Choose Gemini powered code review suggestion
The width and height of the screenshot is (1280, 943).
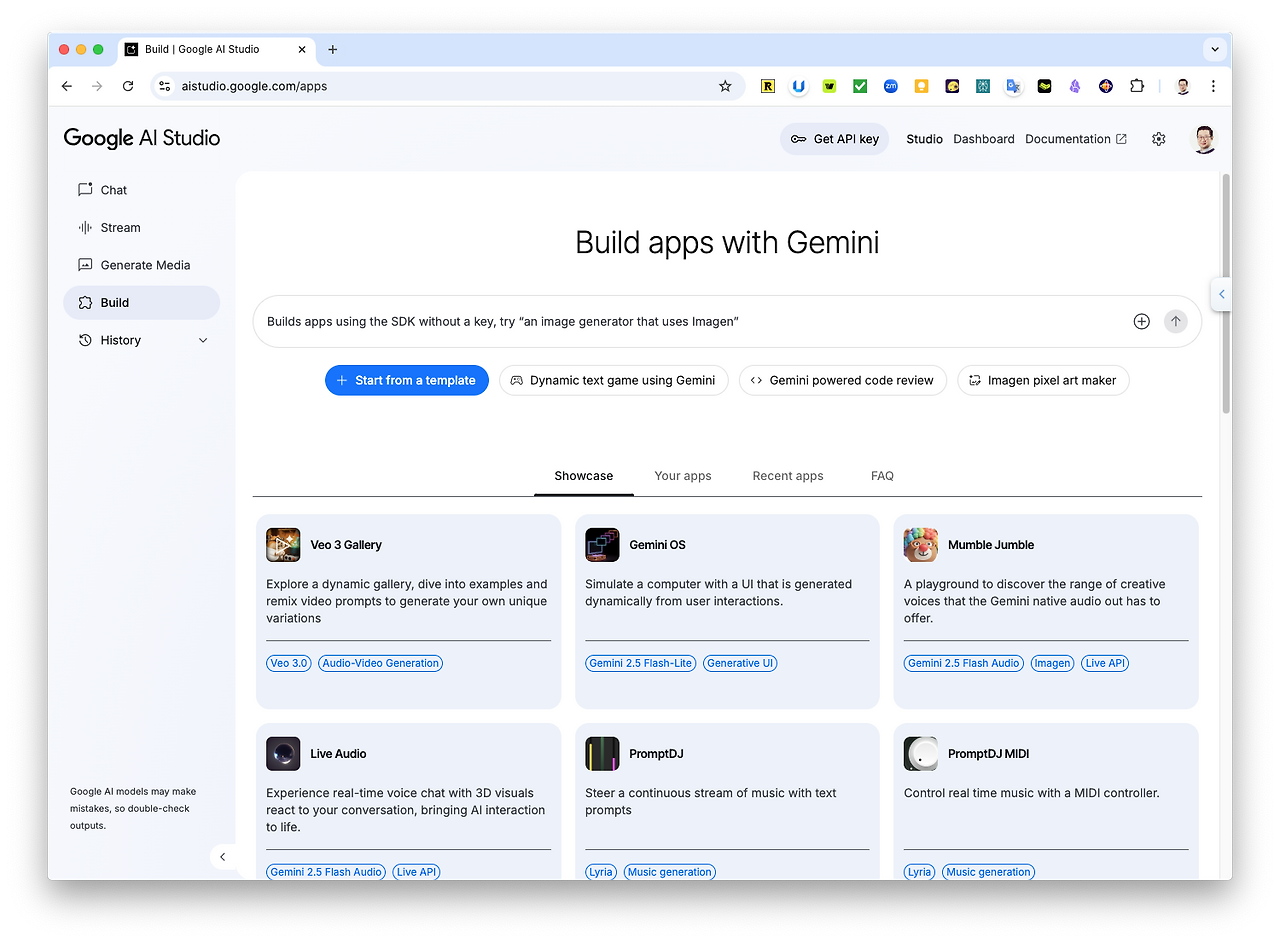843,380
